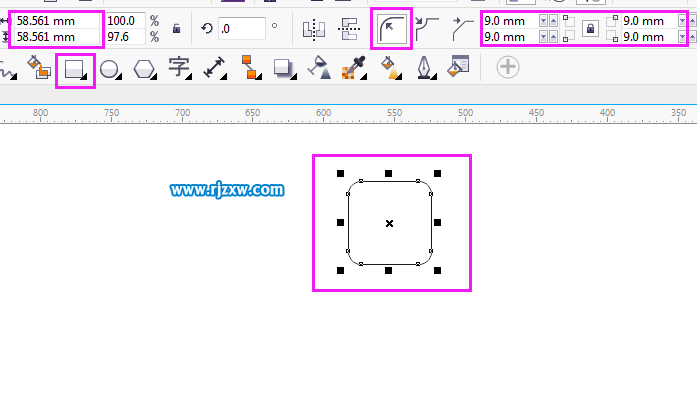
Task: Click the top-center selection handle
Action: tap(389, 173)
